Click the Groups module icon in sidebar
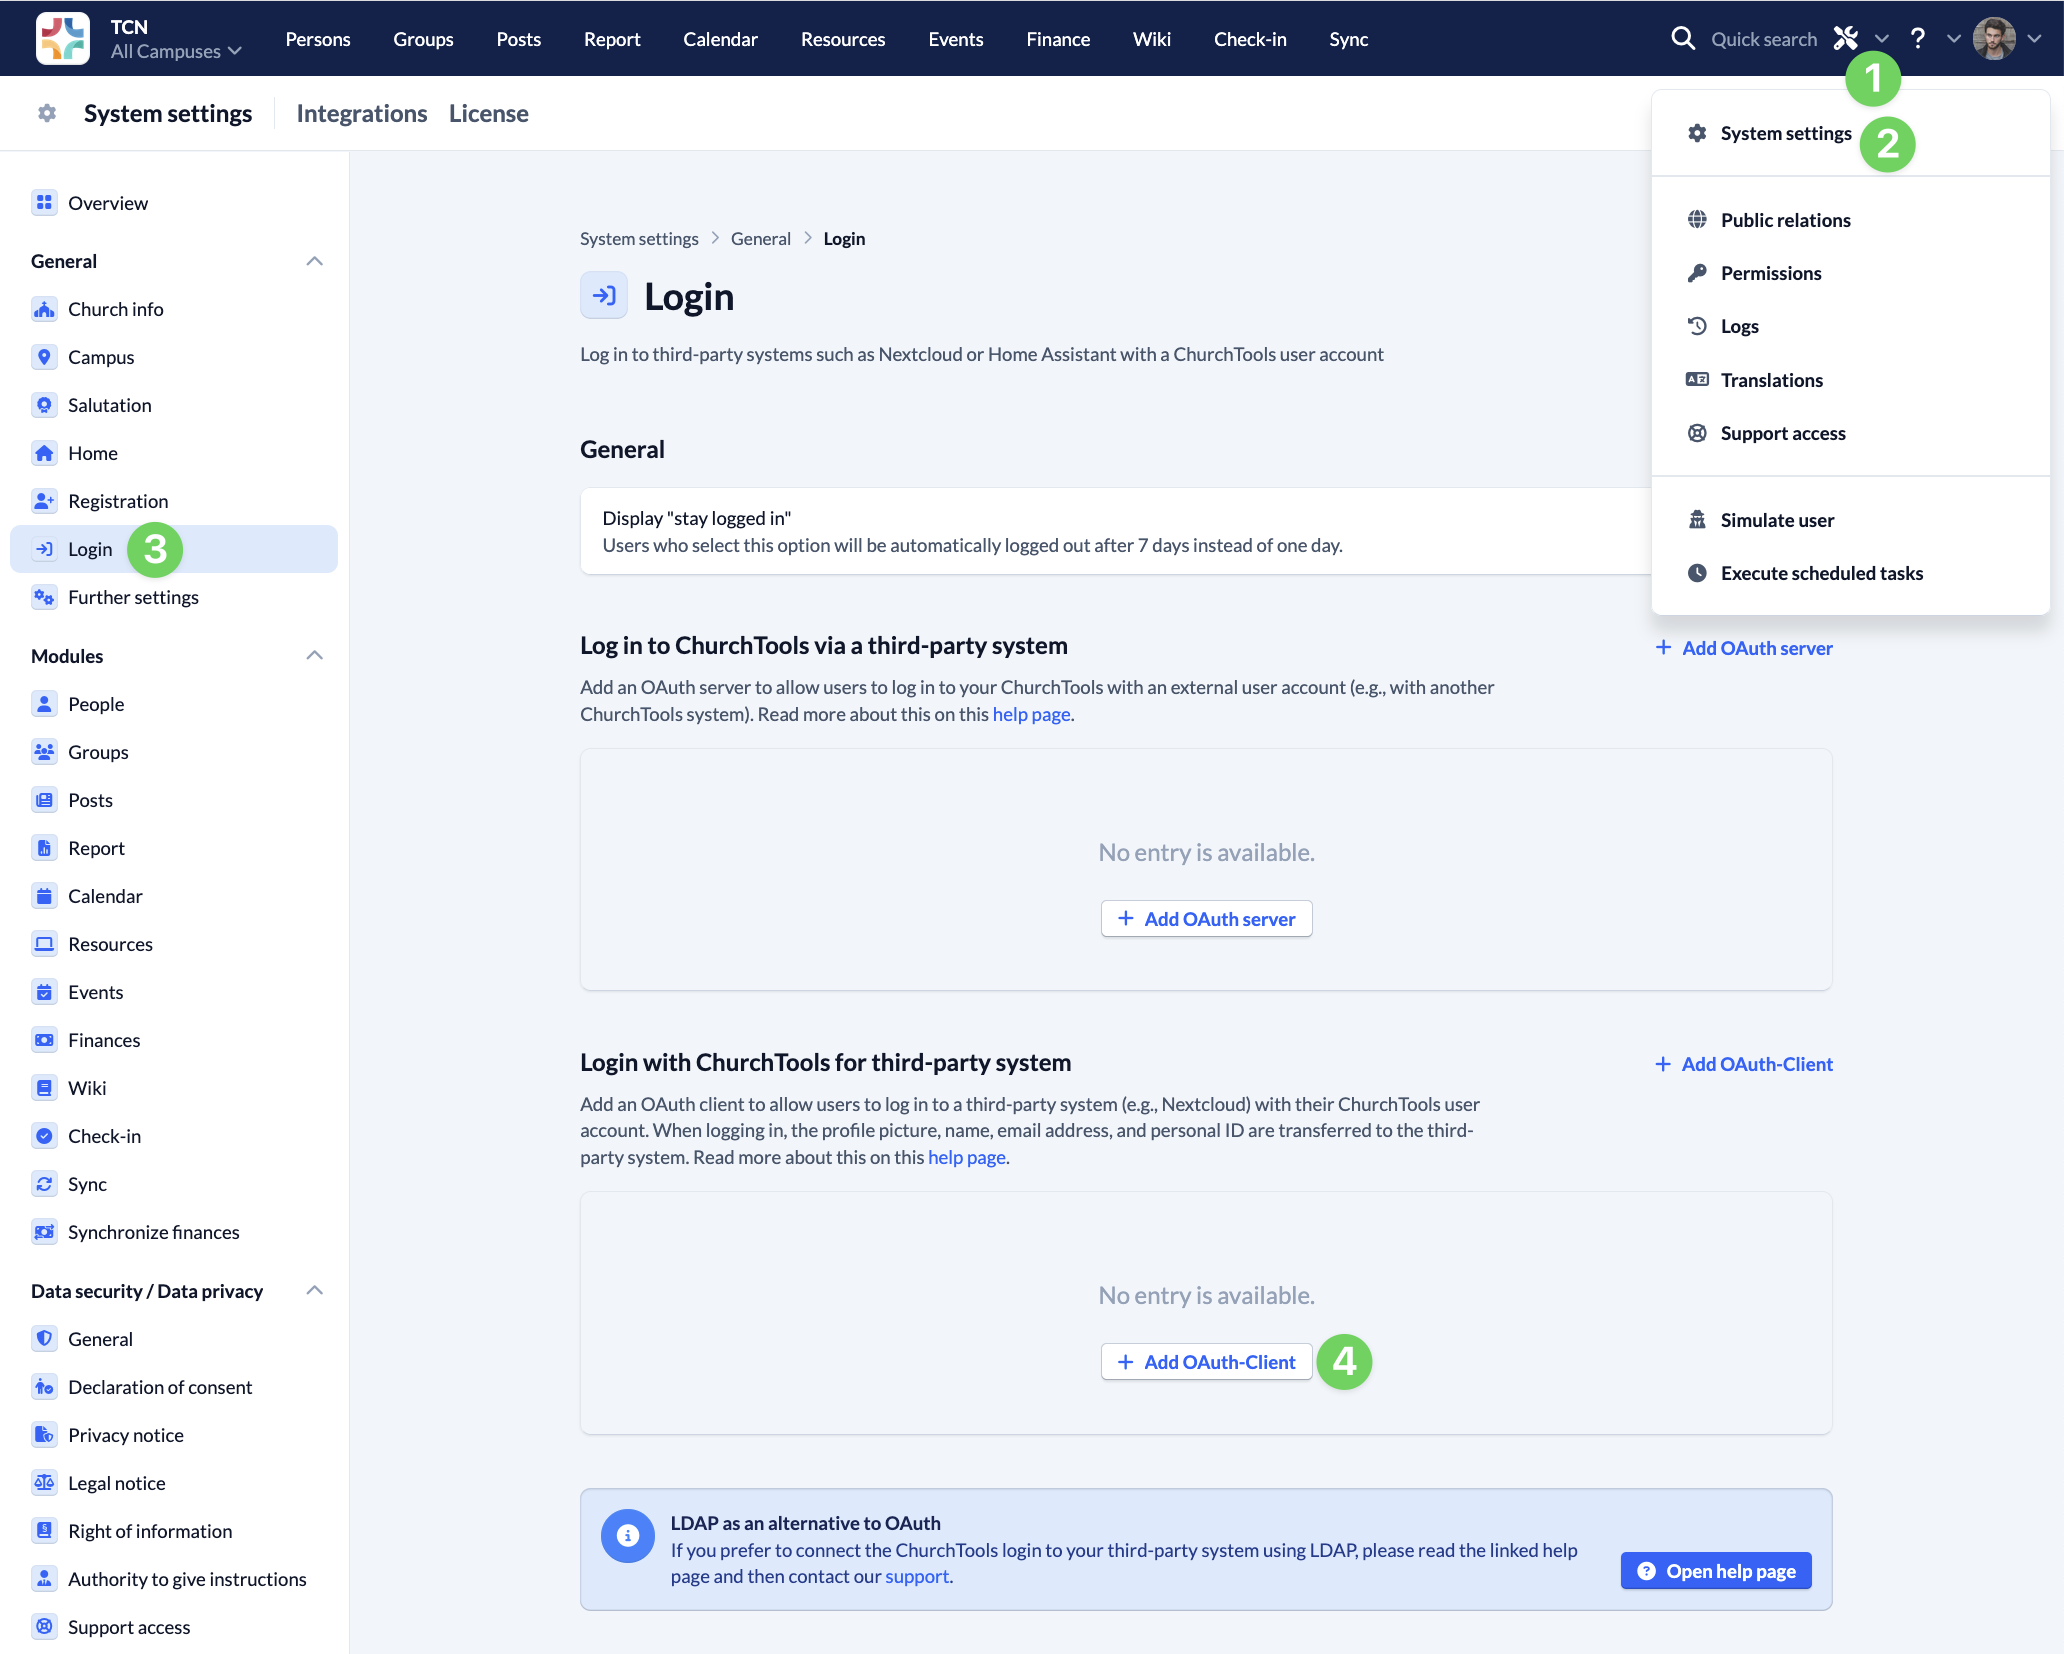 pyautogui.click(x=44, y=752)
